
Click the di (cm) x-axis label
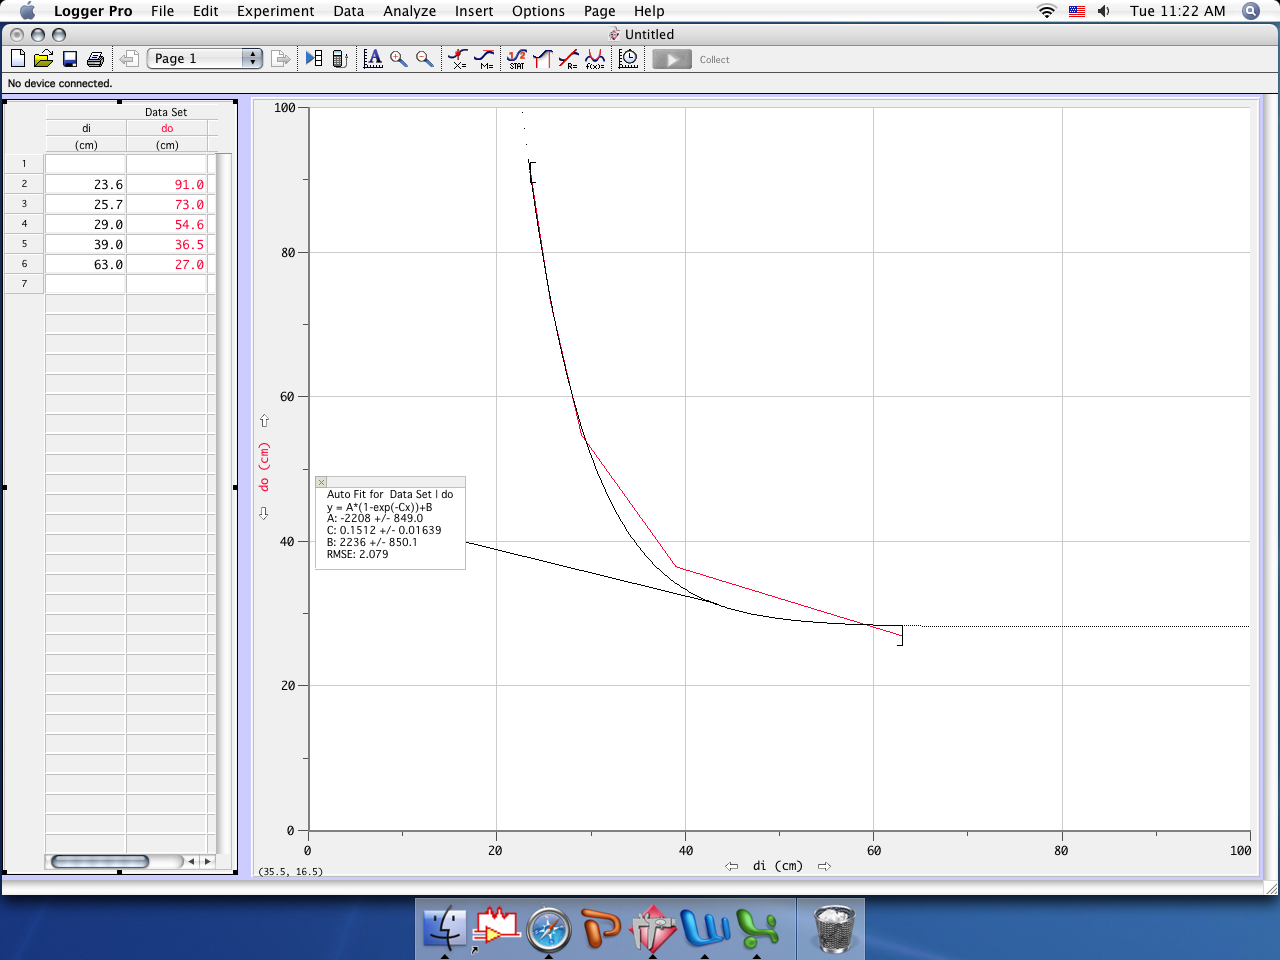778,866
